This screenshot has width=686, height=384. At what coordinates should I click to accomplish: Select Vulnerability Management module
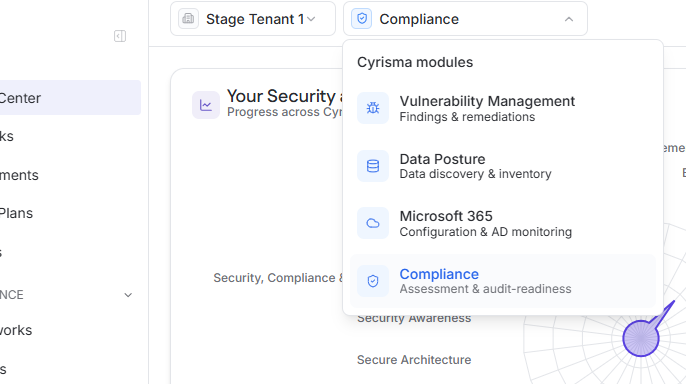point(503,108)
